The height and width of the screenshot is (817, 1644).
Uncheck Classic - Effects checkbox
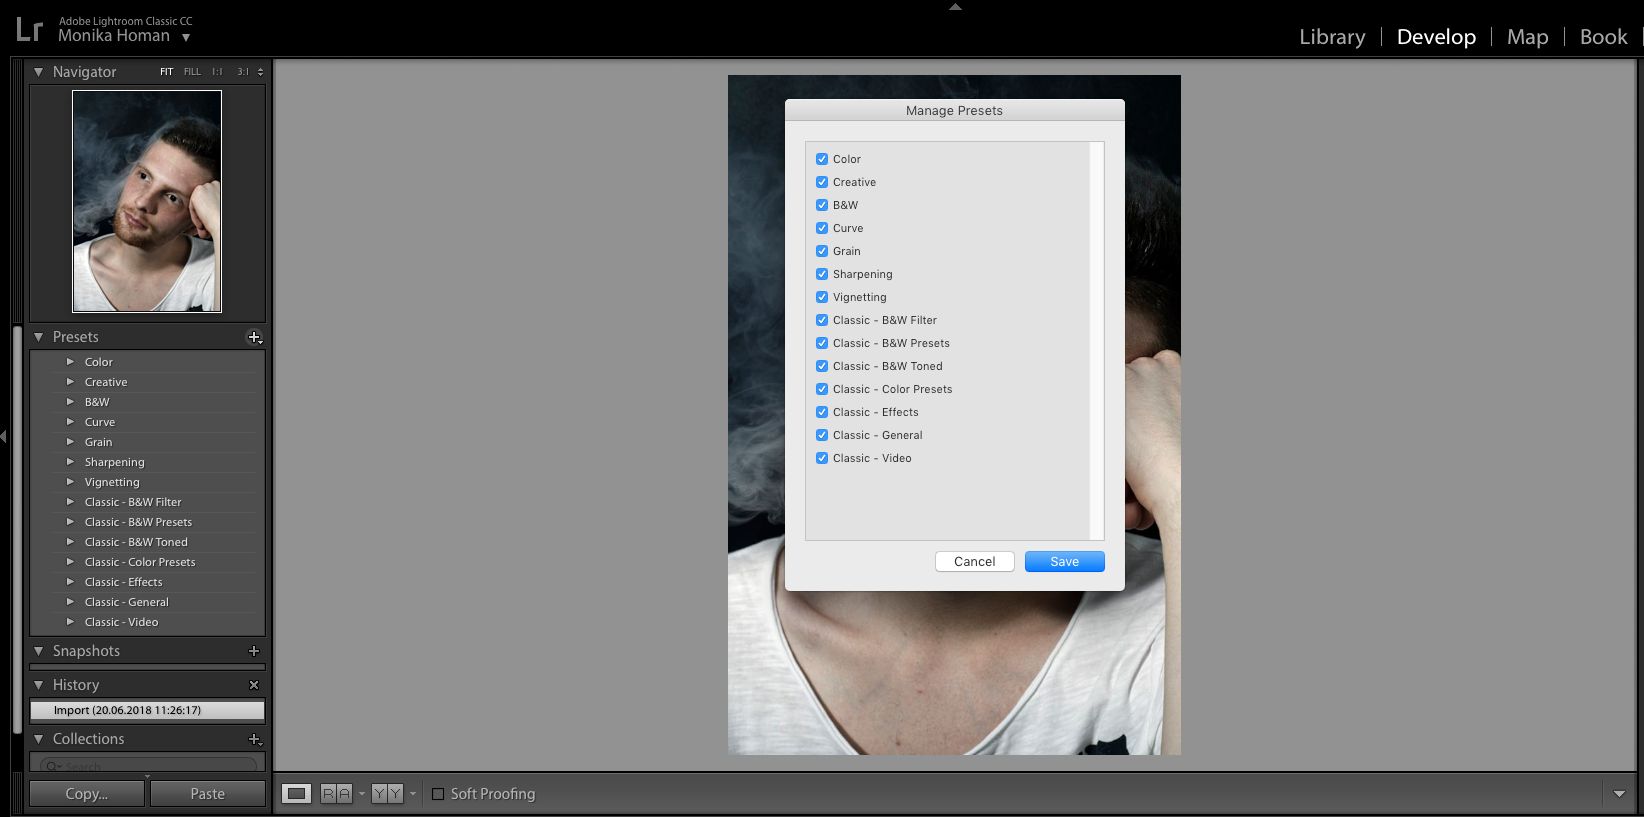[822, 412]
